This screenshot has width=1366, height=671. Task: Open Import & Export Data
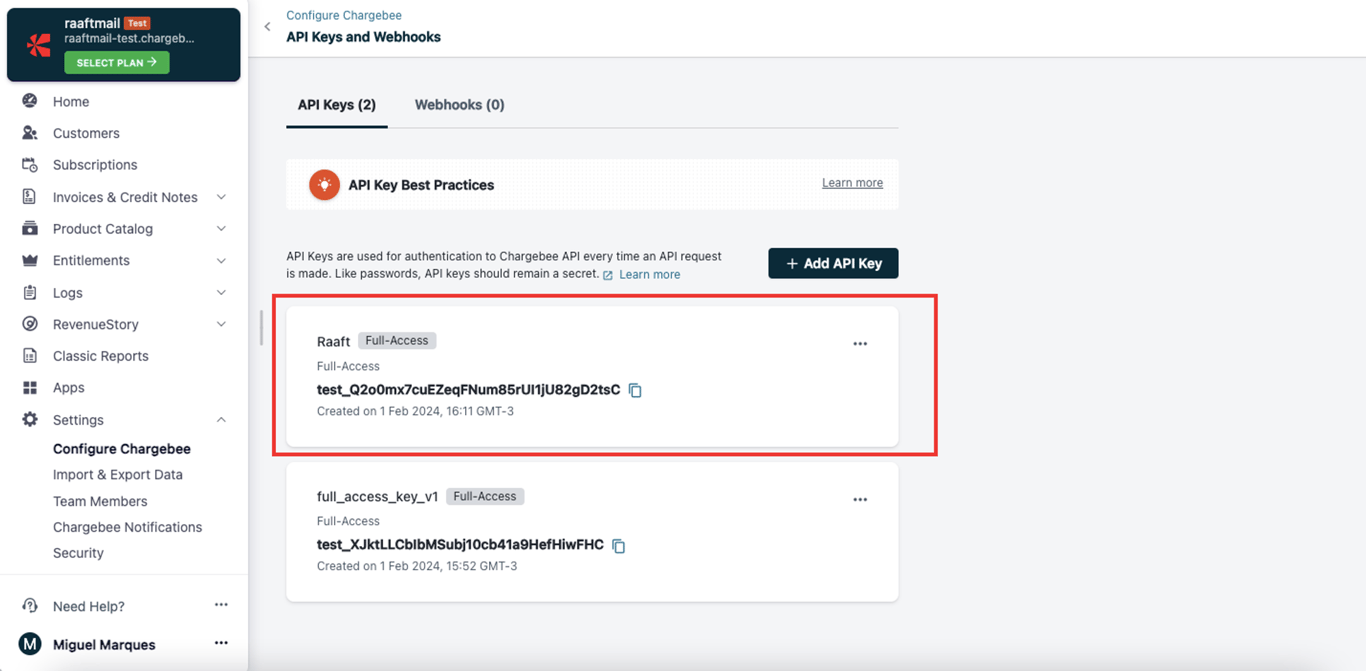118,475
